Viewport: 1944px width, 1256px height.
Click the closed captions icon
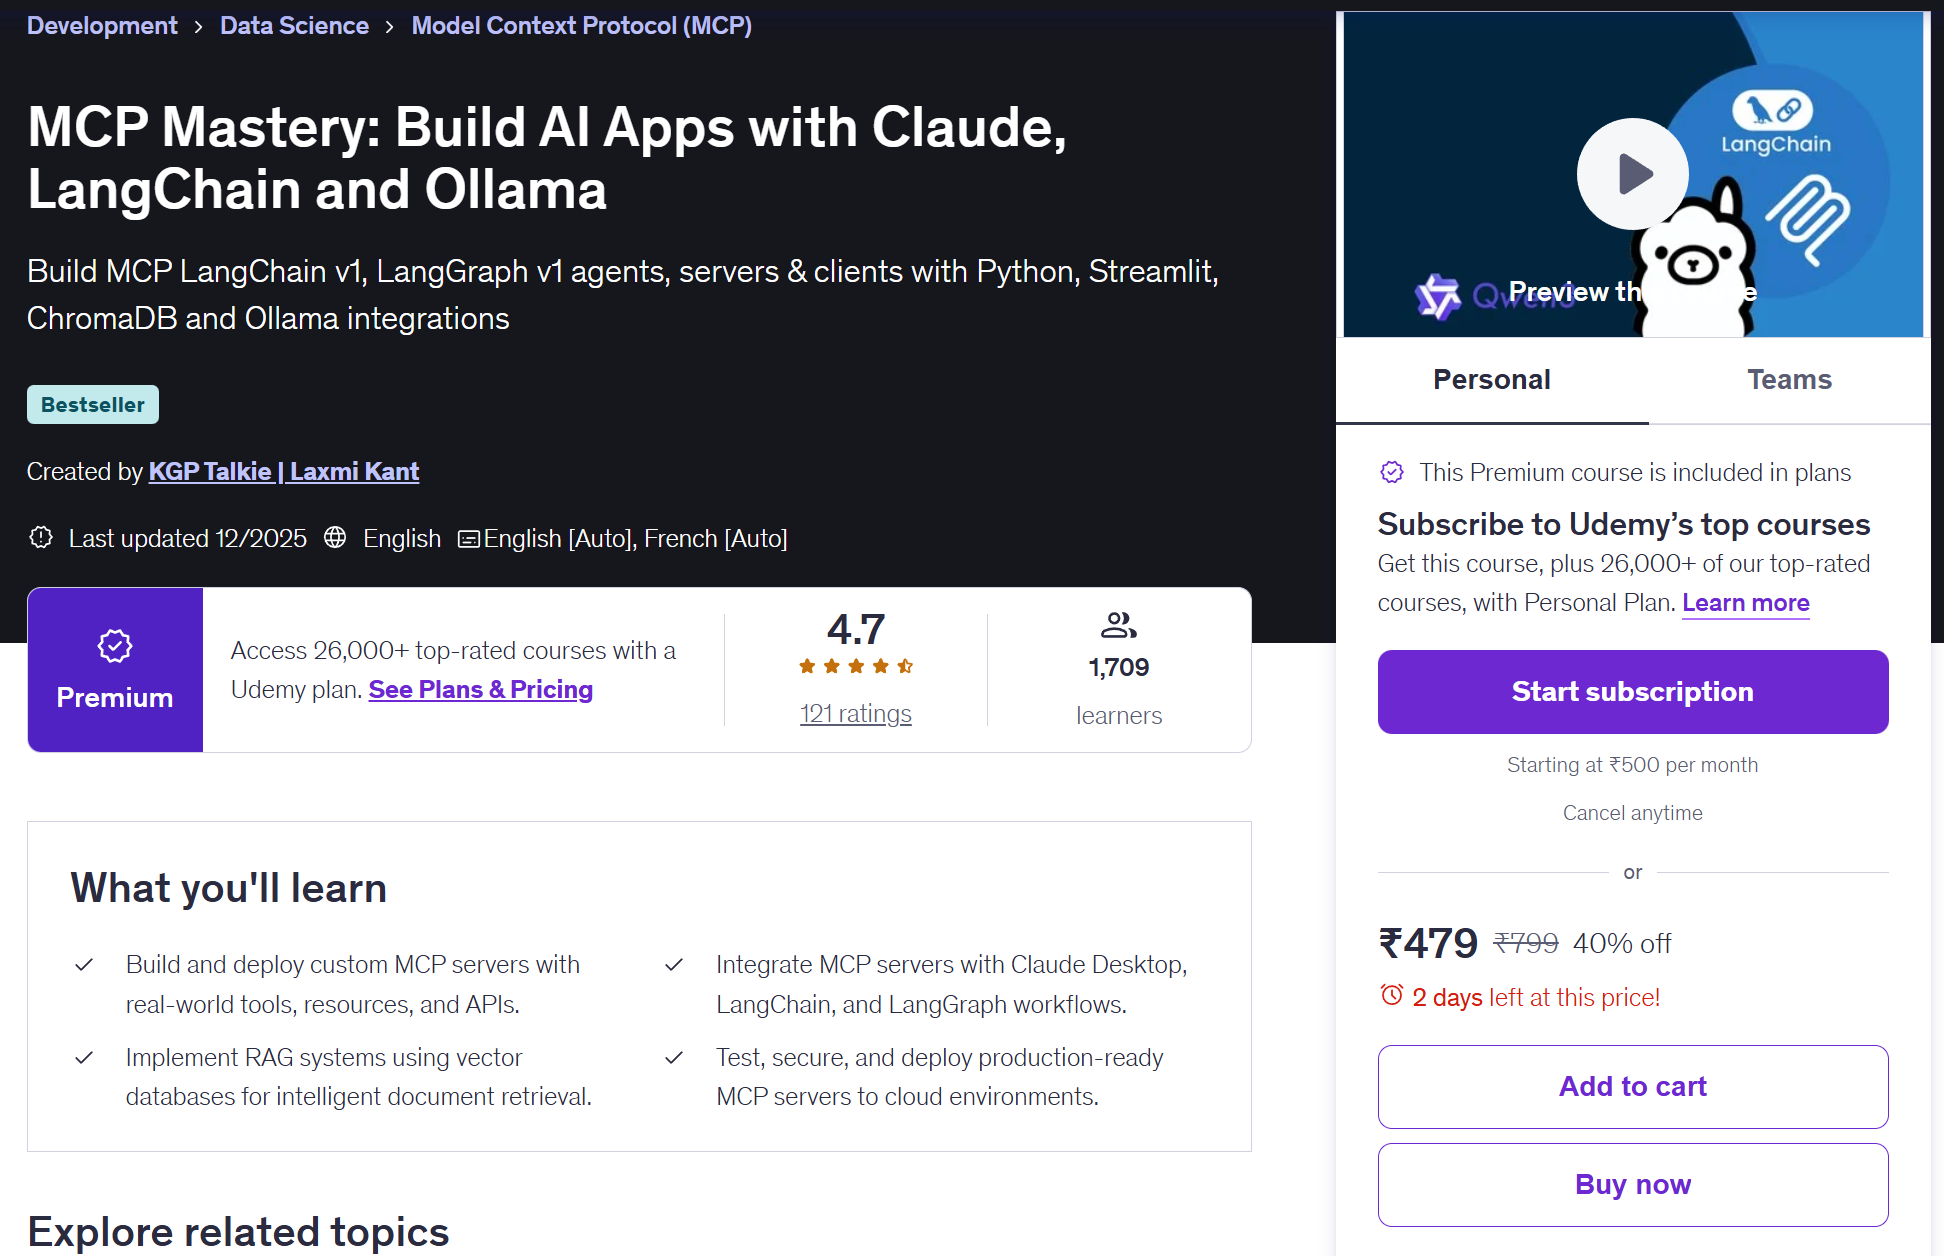point(468,539)
